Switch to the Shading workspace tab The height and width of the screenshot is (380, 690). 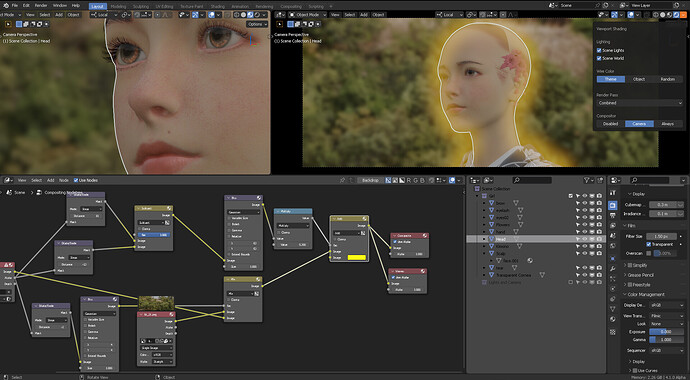coord(217,6)
